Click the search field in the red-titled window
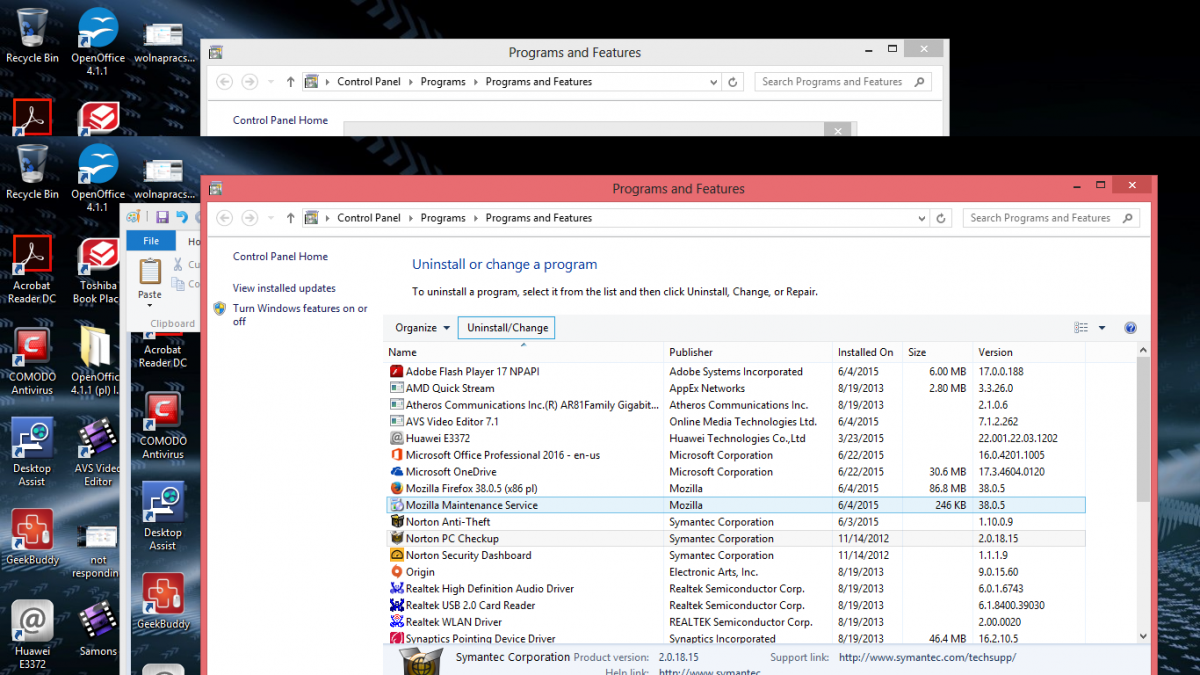 point(1051,218)
